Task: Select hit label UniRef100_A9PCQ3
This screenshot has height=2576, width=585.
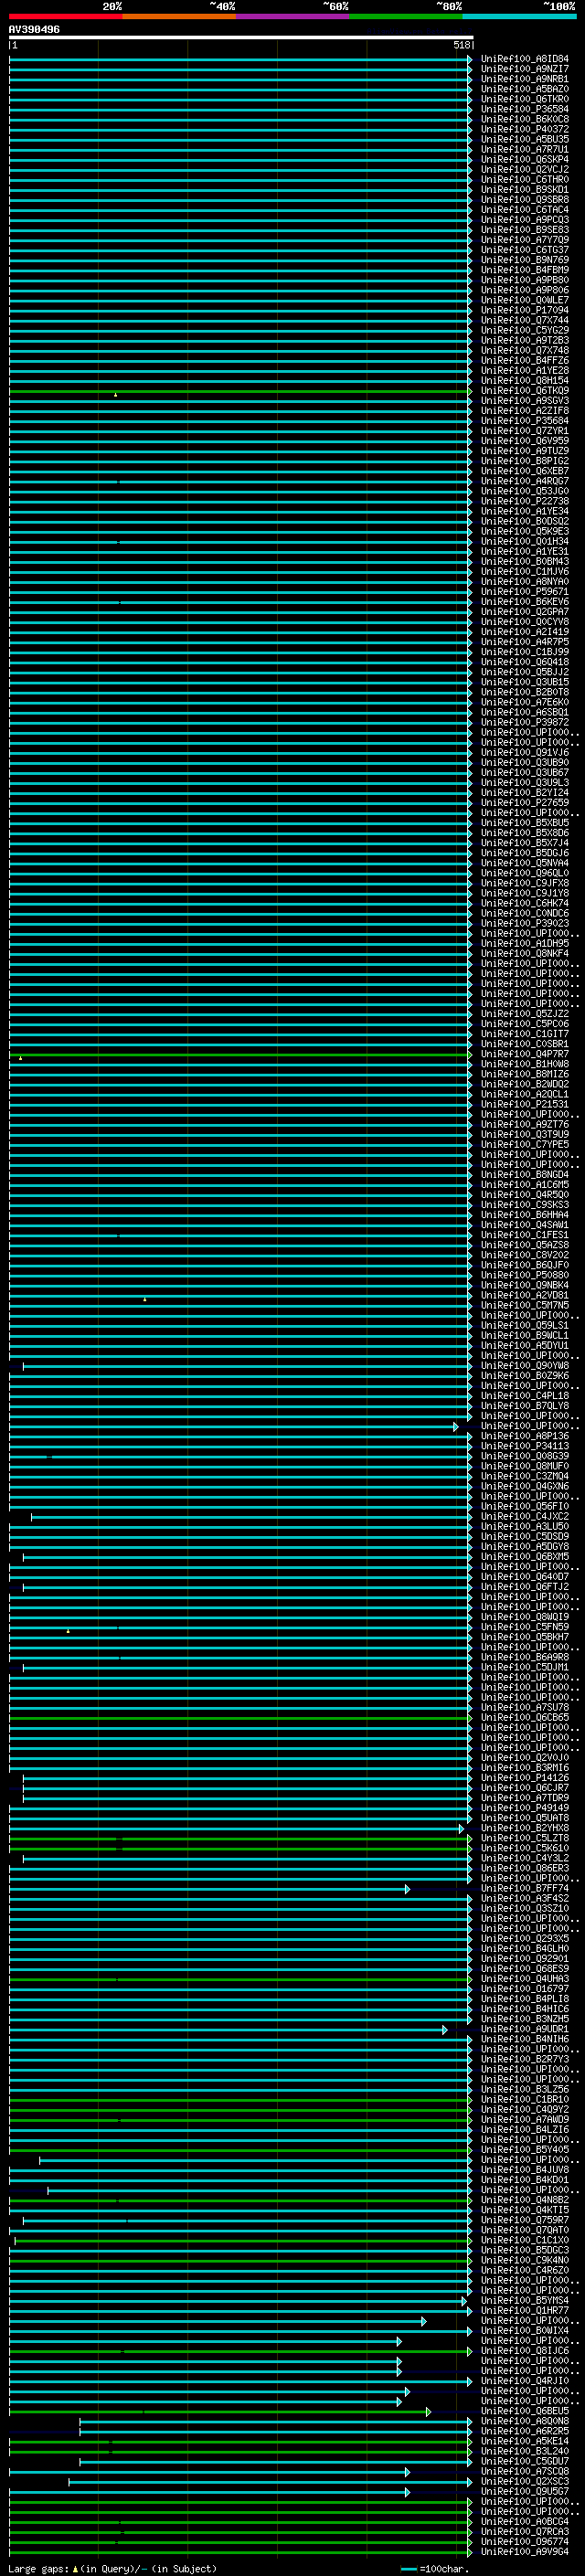Action: (525, 219)
